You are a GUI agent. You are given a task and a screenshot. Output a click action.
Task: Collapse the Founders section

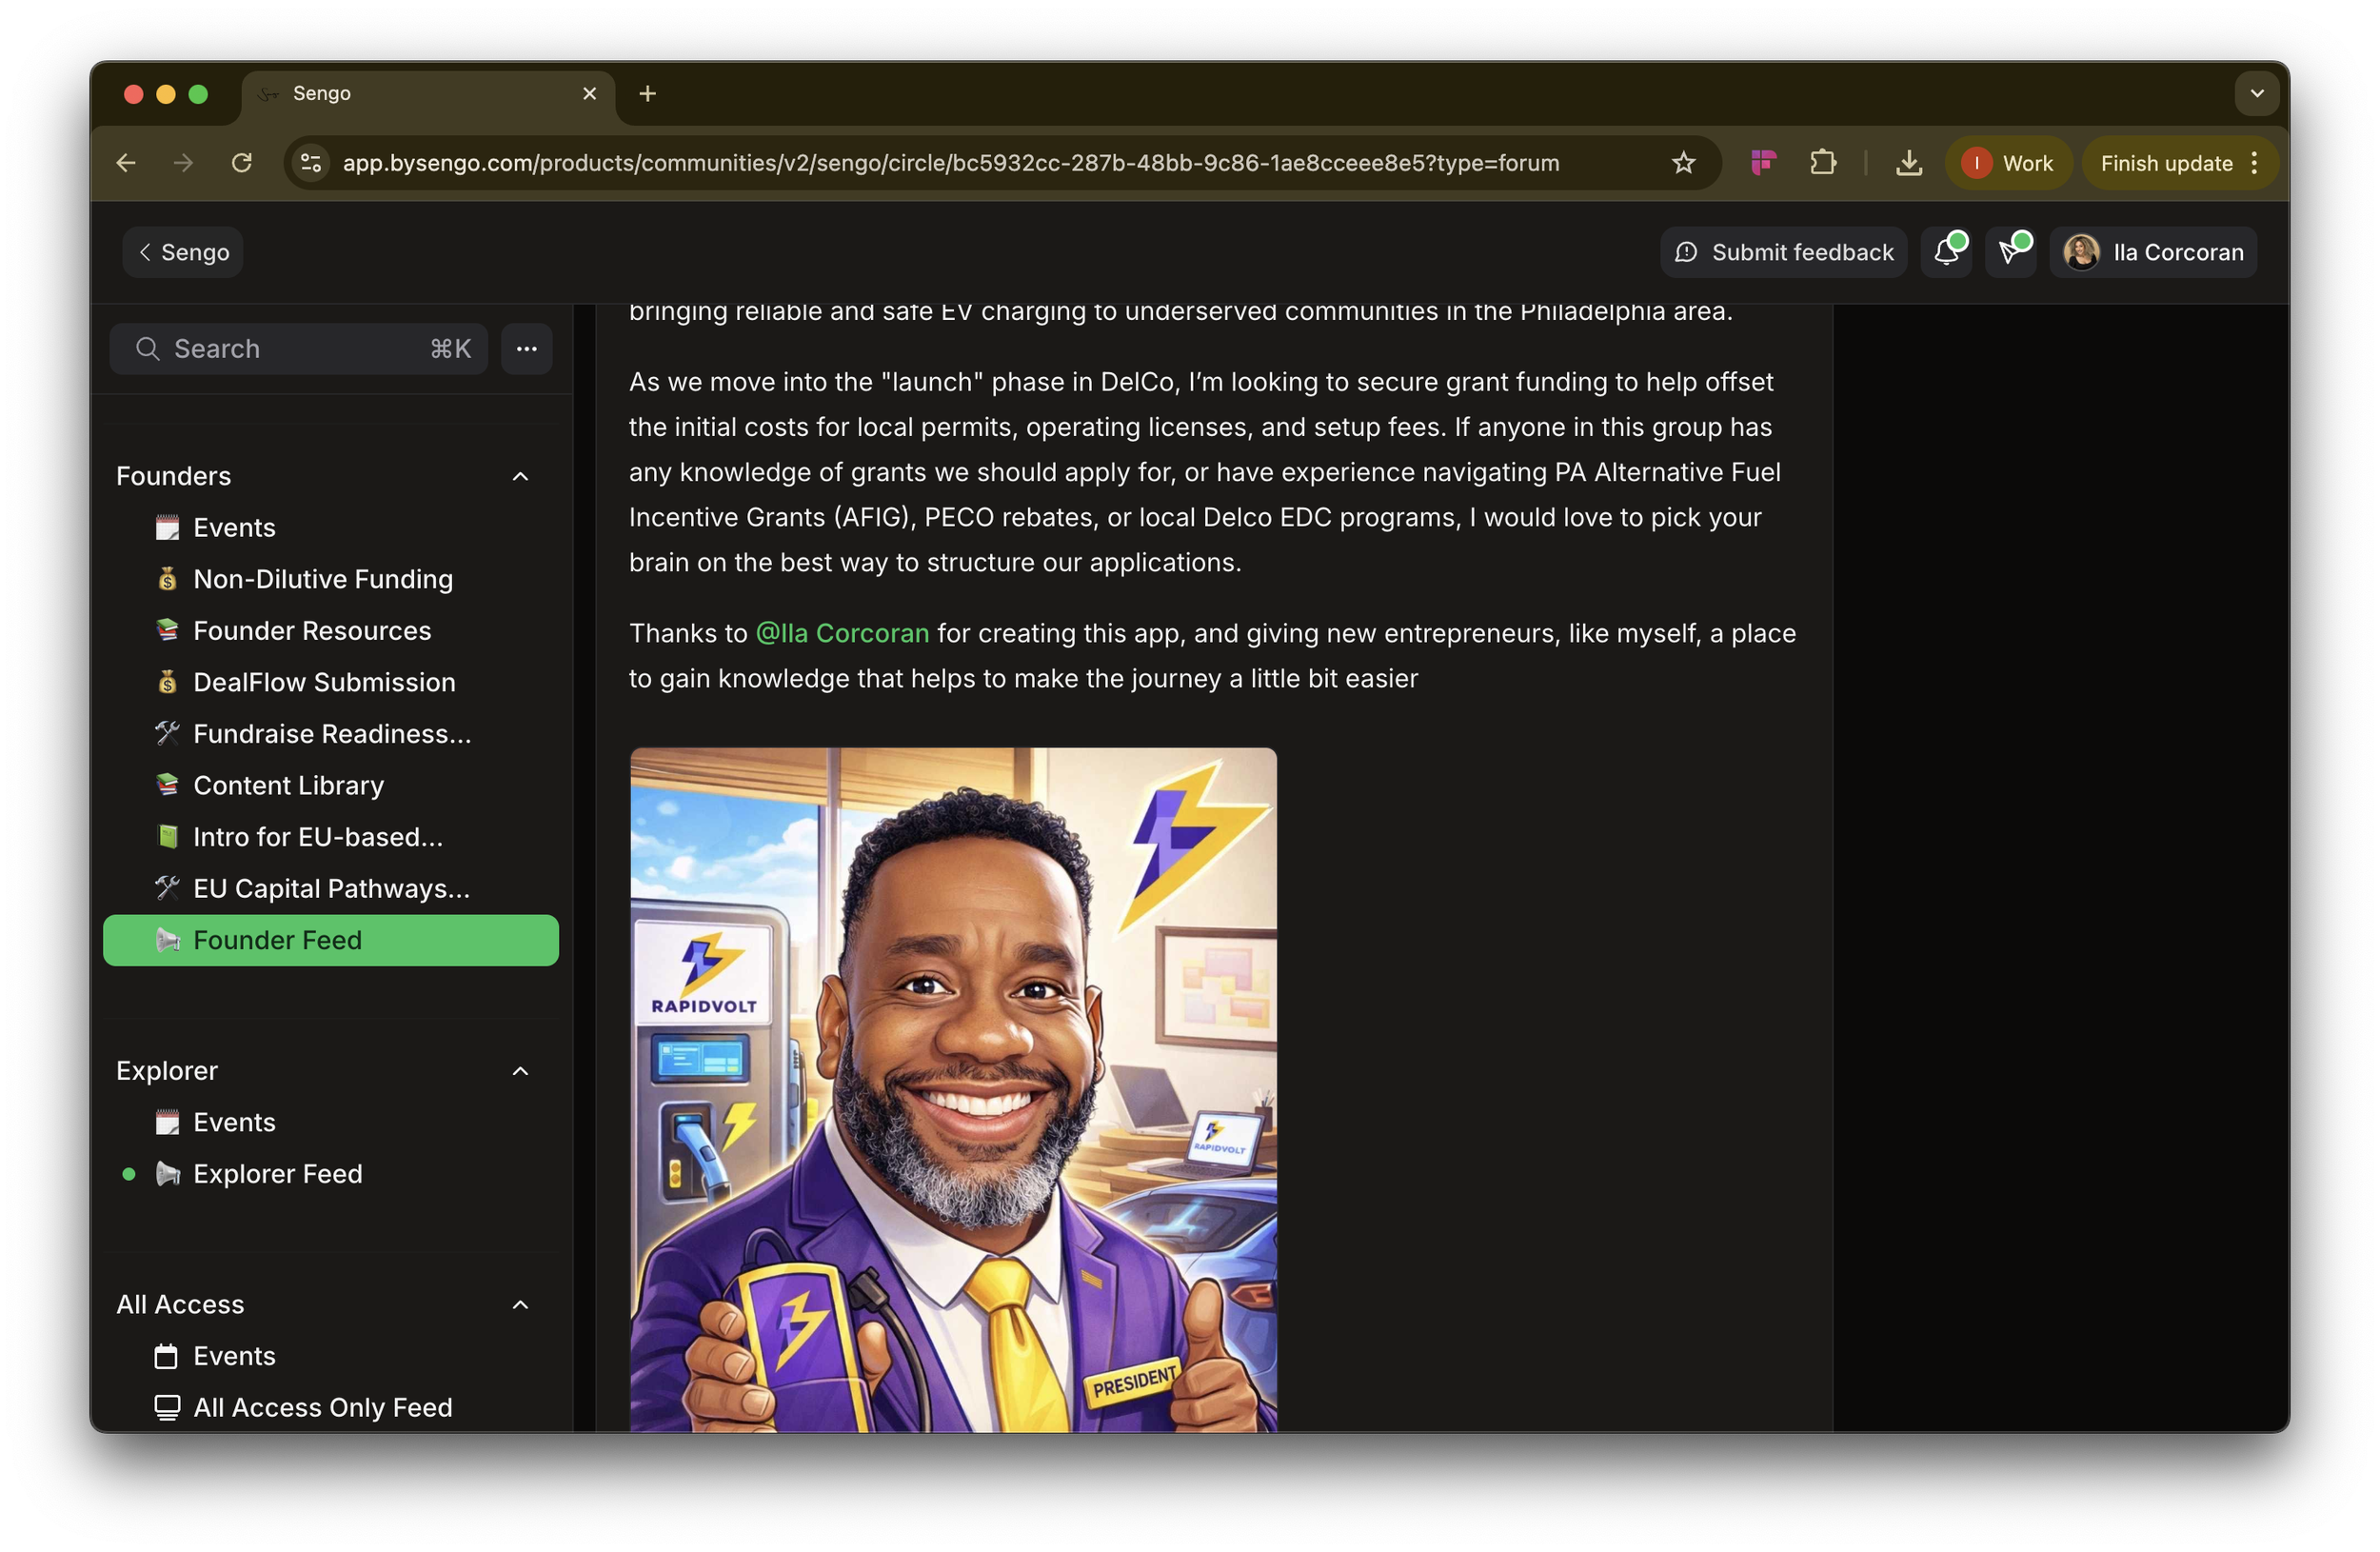coord(520,476)
